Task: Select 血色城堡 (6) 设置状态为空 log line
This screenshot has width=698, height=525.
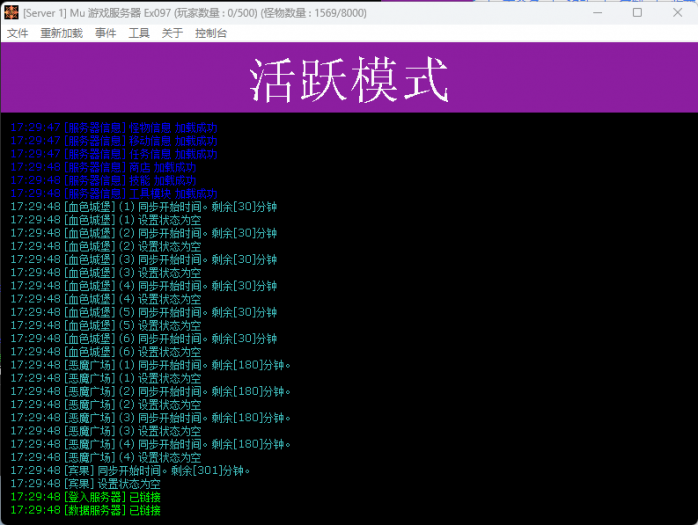Action: point(106,352)
